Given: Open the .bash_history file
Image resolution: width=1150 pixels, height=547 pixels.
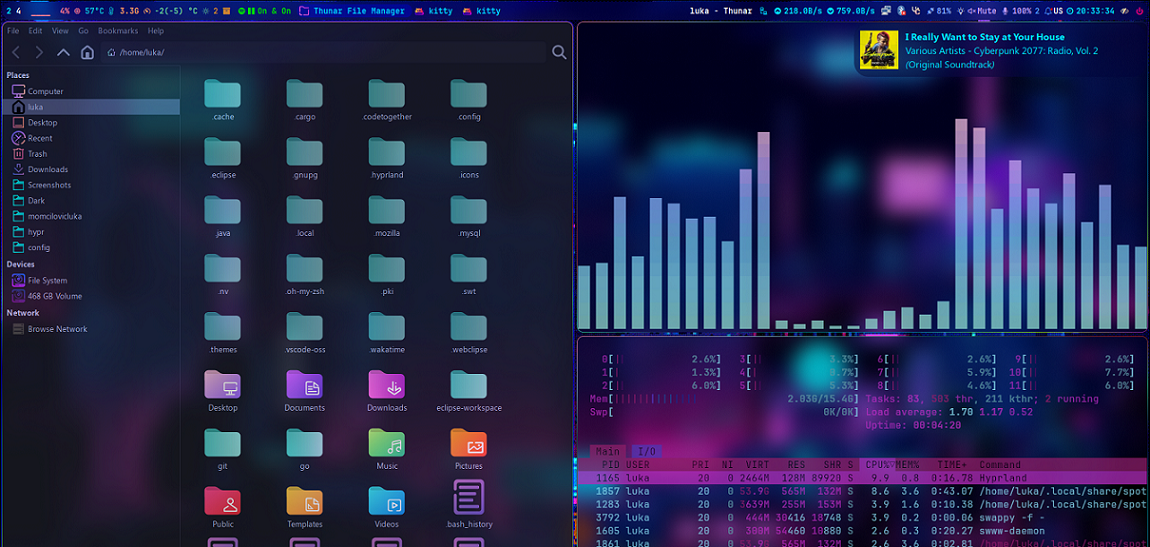Looking at the screenshot, I should click(x=468, y=503).
